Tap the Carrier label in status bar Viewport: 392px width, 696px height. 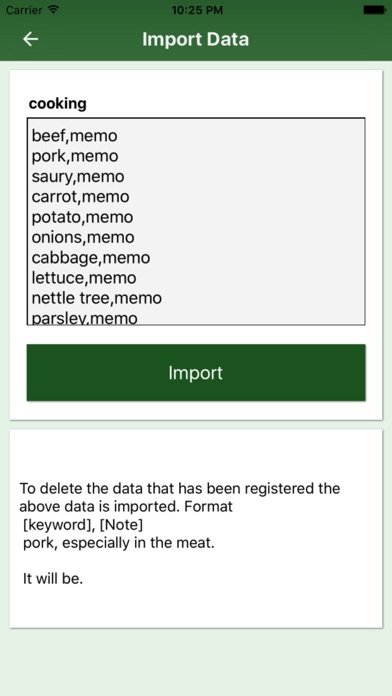coord(24,10)
